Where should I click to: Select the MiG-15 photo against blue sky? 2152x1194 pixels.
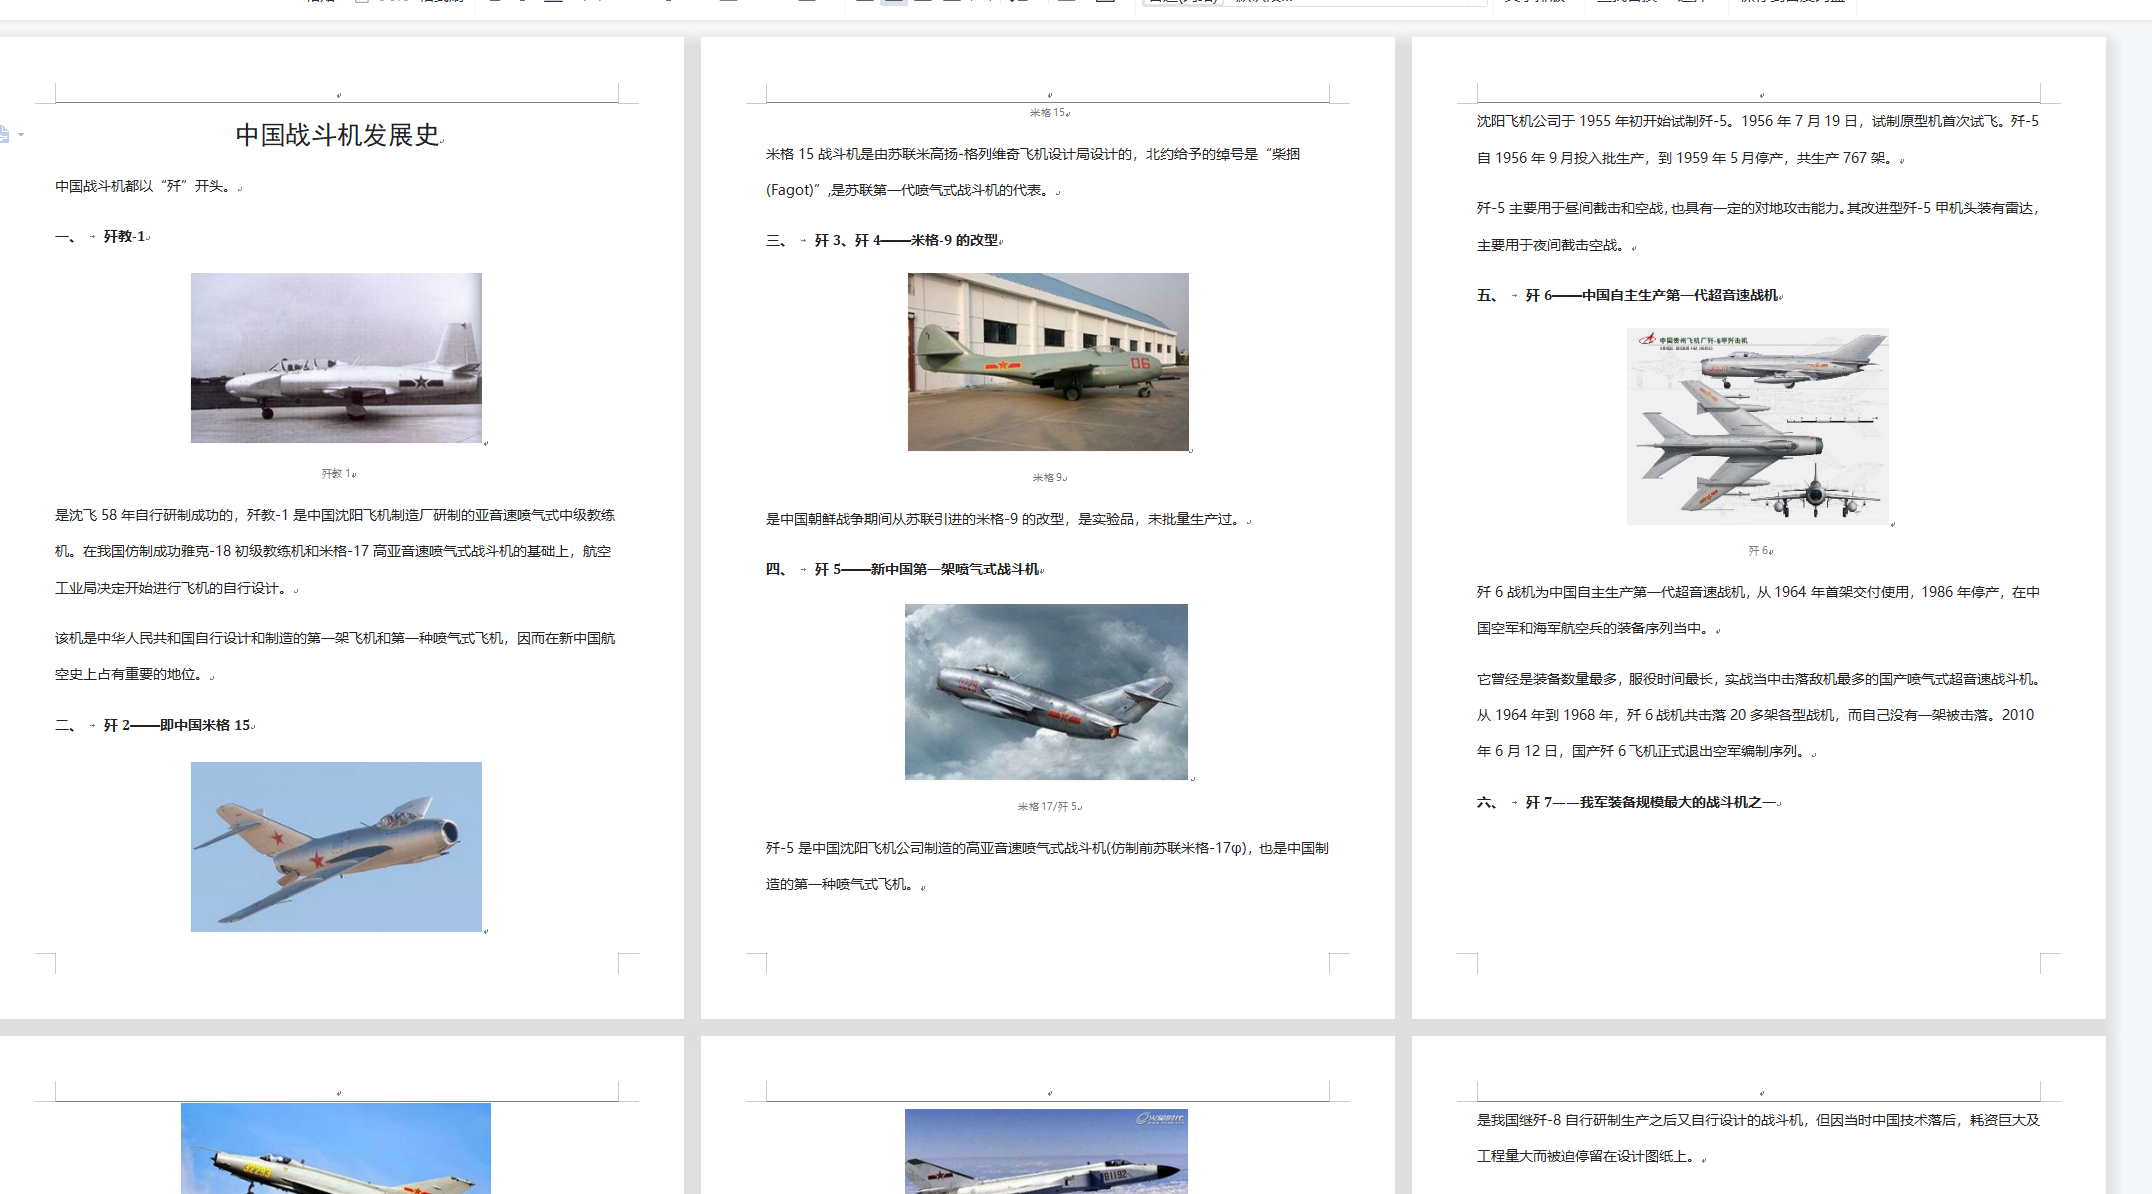336,847
